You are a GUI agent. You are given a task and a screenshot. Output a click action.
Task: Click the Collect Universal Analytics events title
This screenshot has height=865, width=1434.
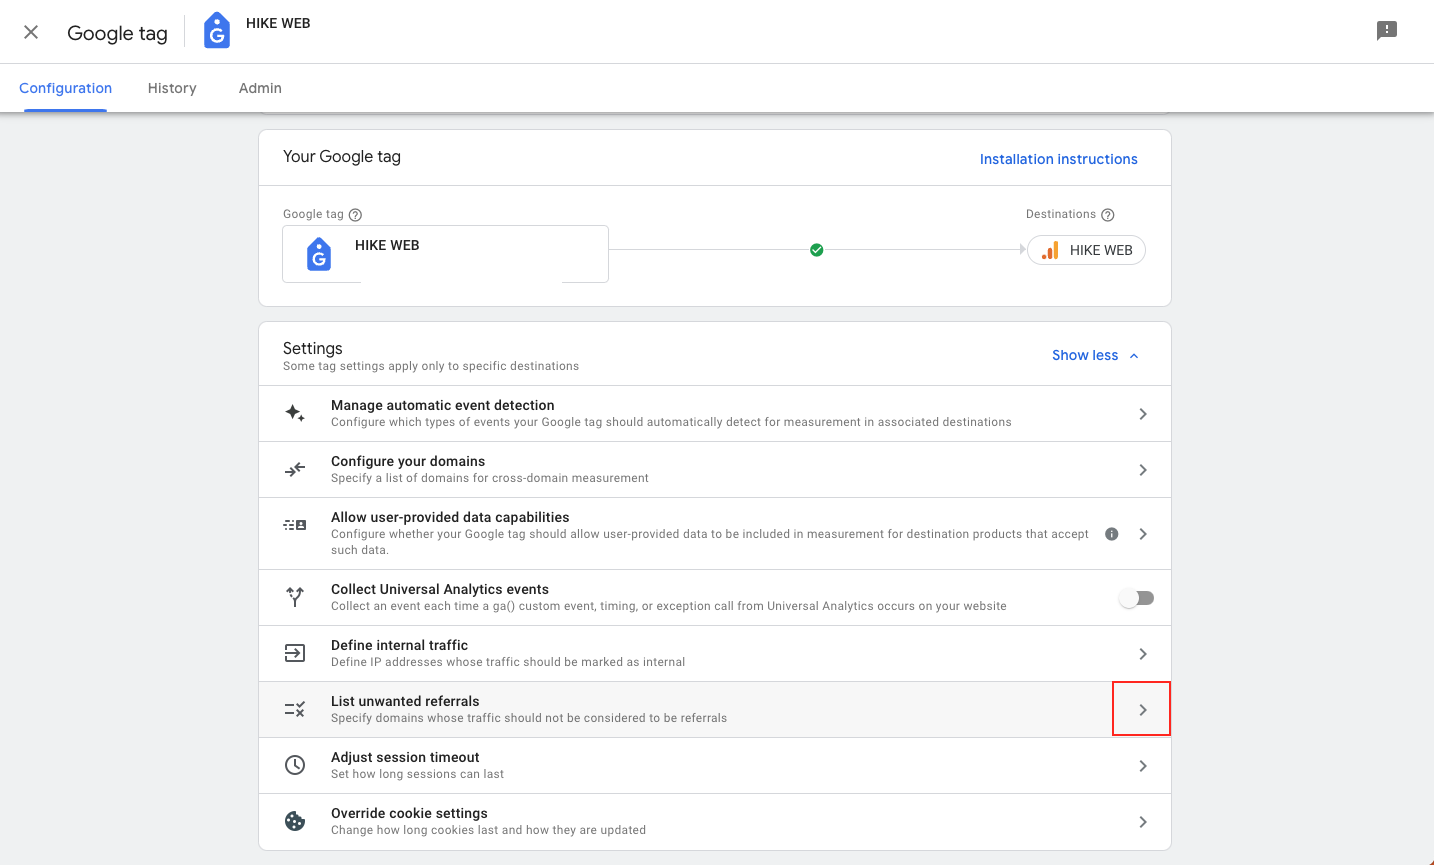click(440, 589)
